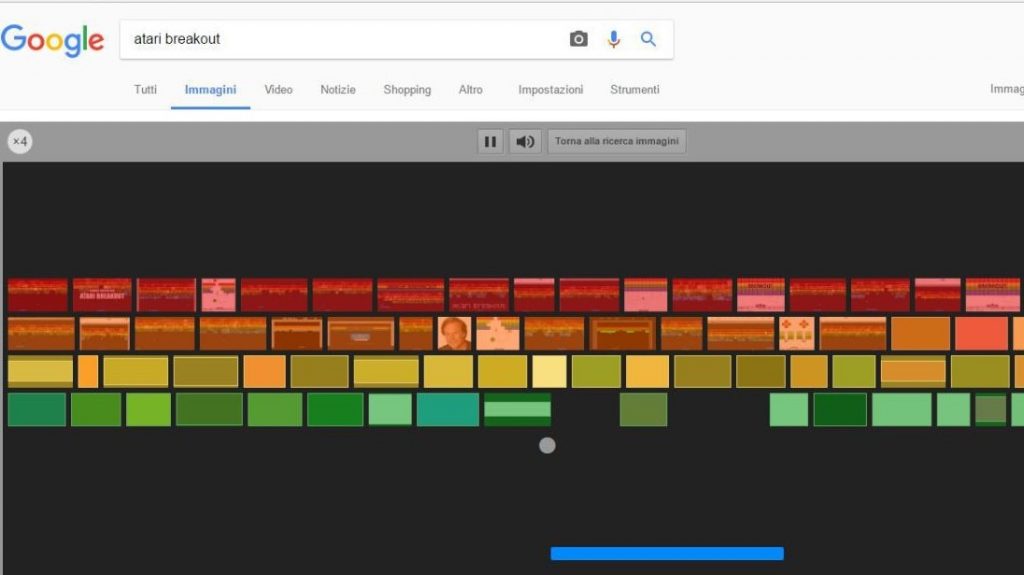Open Impostazioni settings menu
1024x575 pixels.
click(551, 90)
